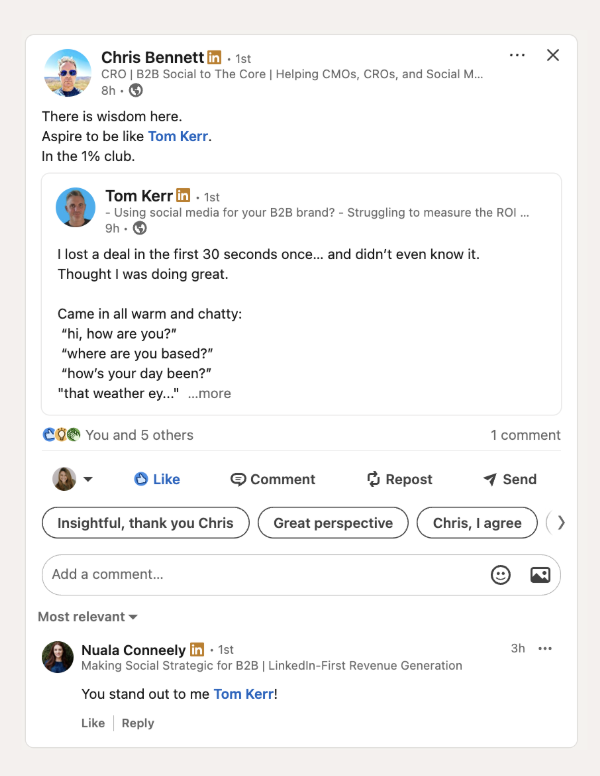Viewport: 600px width, 776px height.
Task: Open the post's three-dot options menu
Action: pyautogui.click(x=517, y=56)
